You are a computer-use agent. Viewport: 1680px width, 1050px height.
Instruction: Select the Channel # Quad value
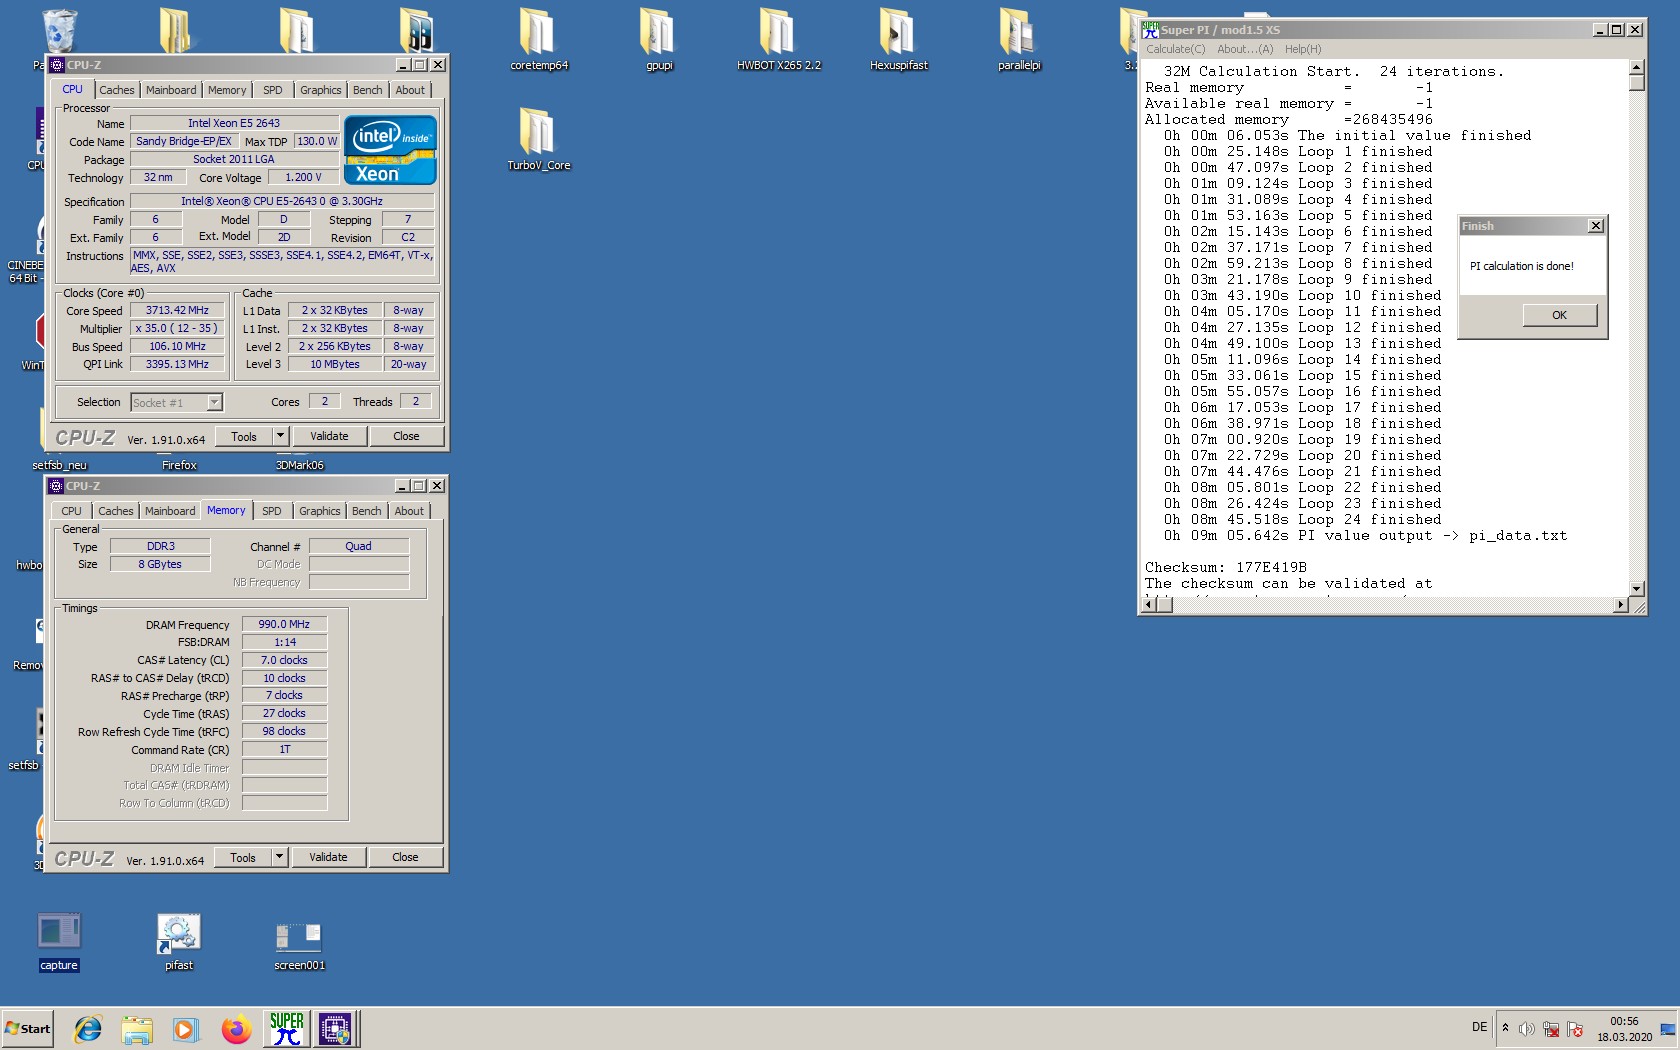click(359, 546)
